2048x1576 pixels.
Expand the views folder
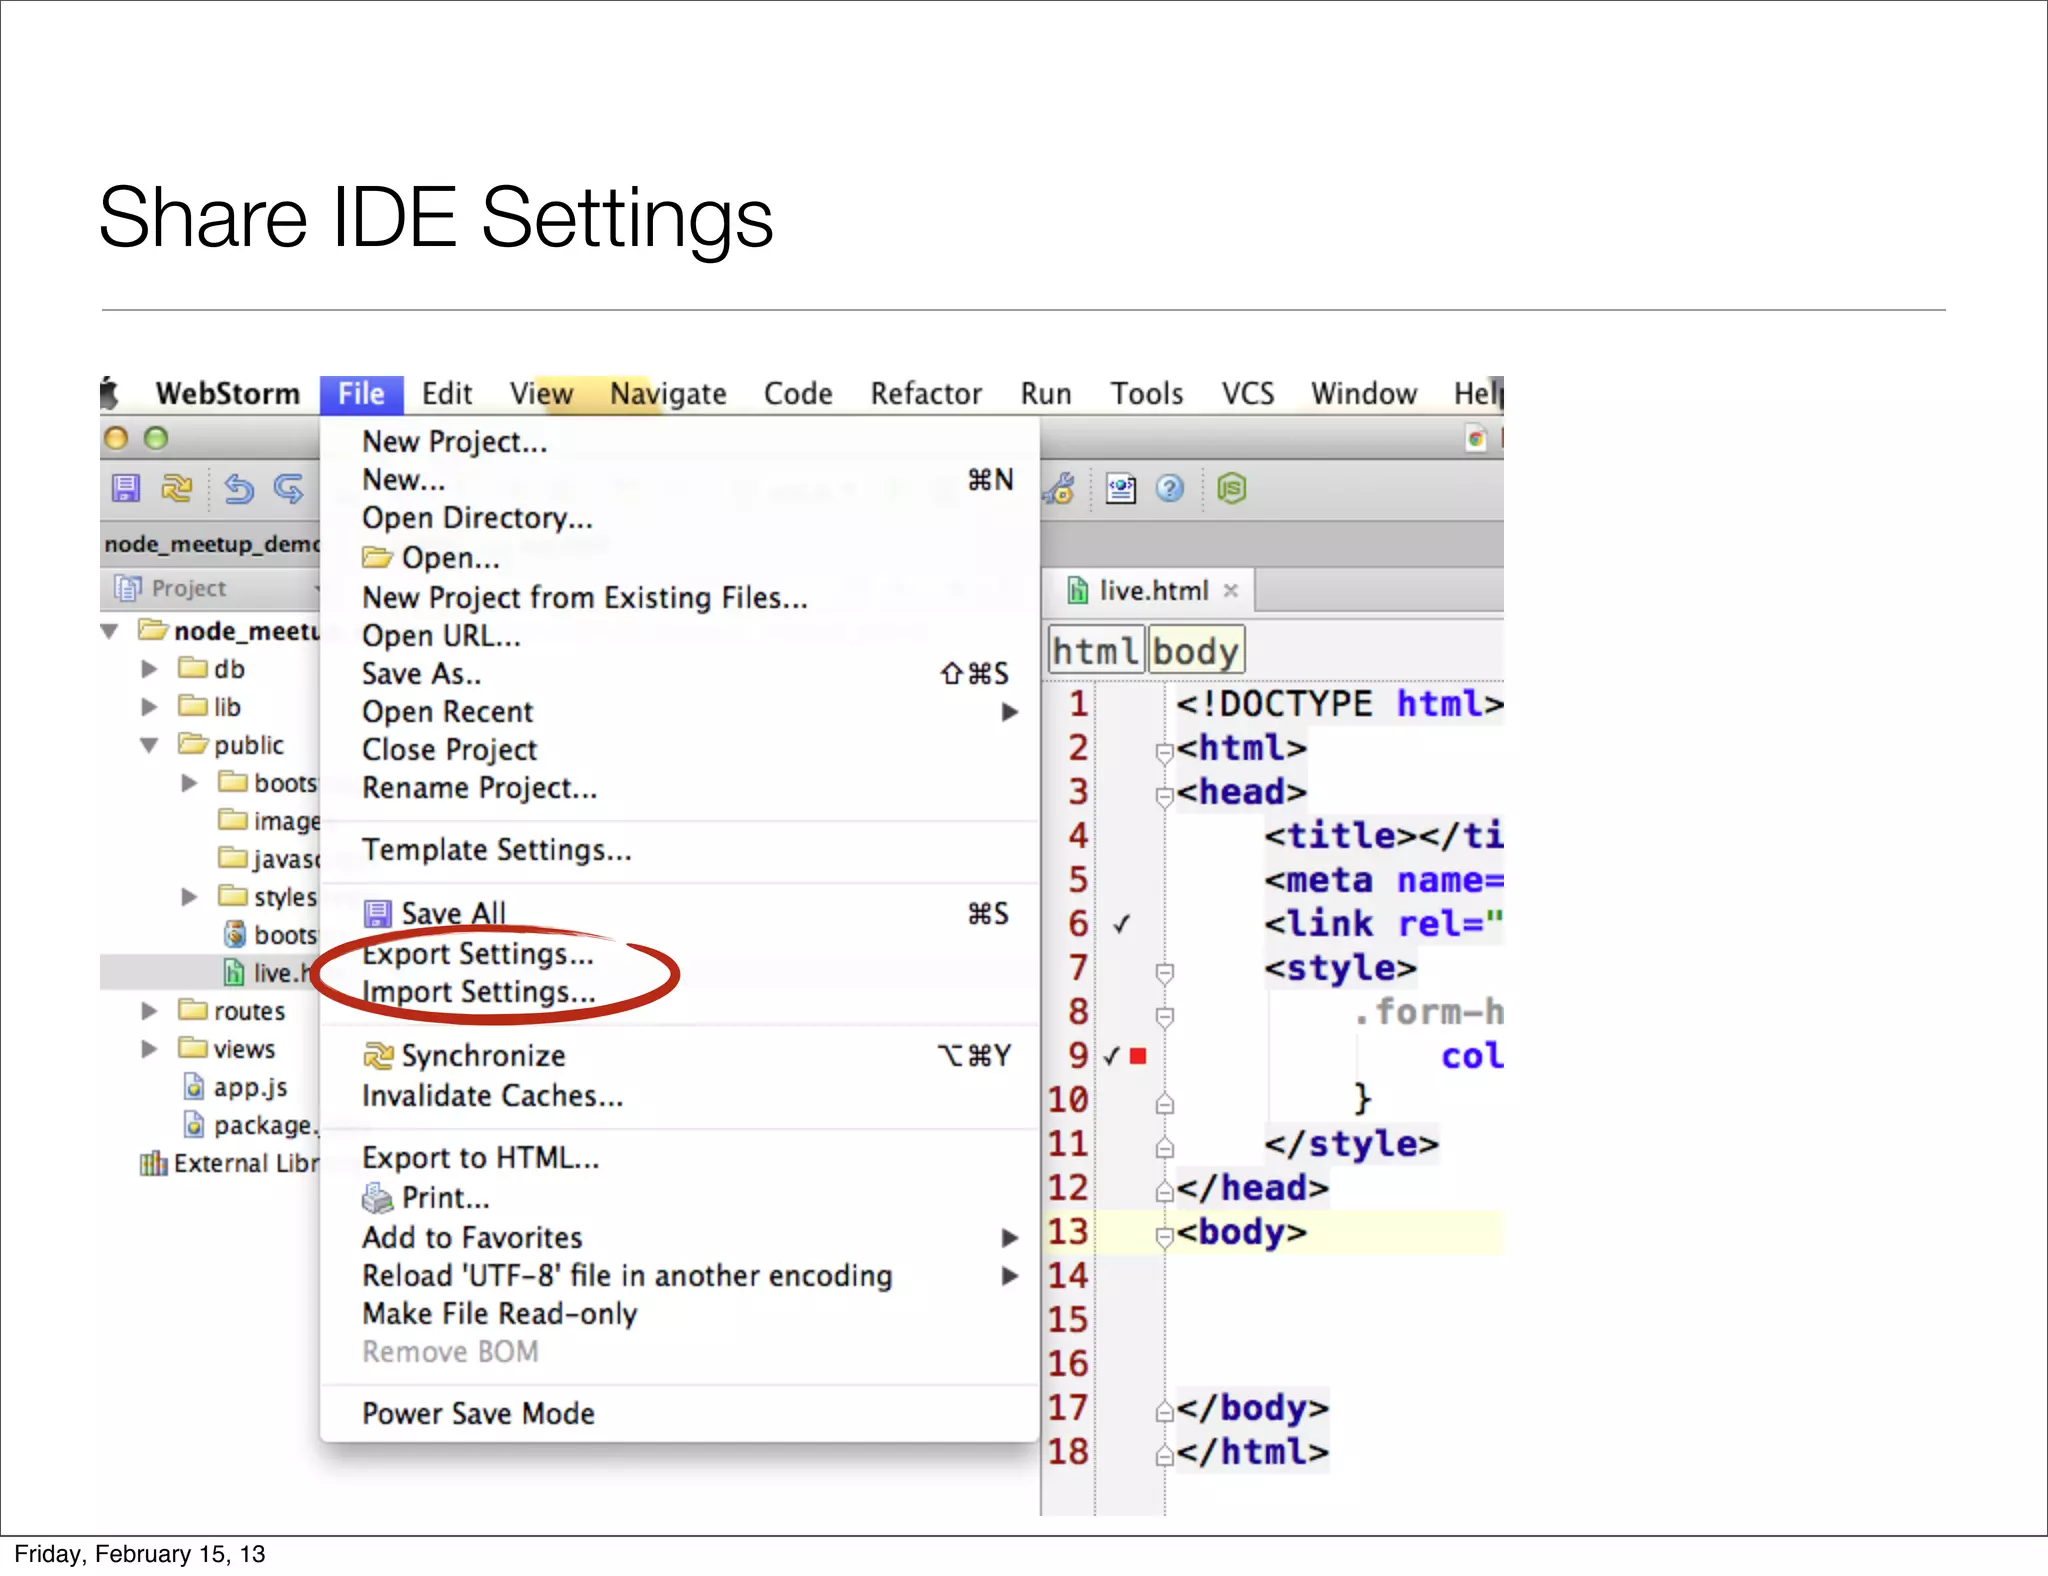pos(150,1049)
